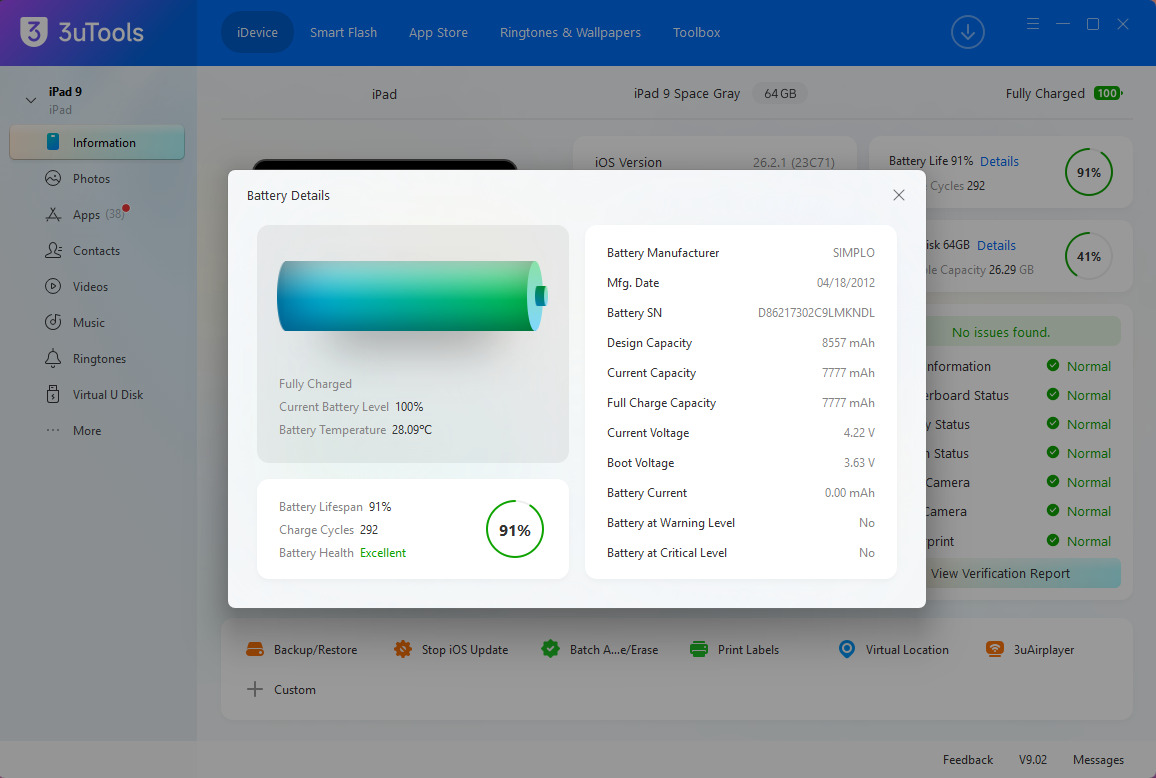Click the 3uTools logo icon
The width and height of the screenshot is (1156, 778).
tap(34, 32)
